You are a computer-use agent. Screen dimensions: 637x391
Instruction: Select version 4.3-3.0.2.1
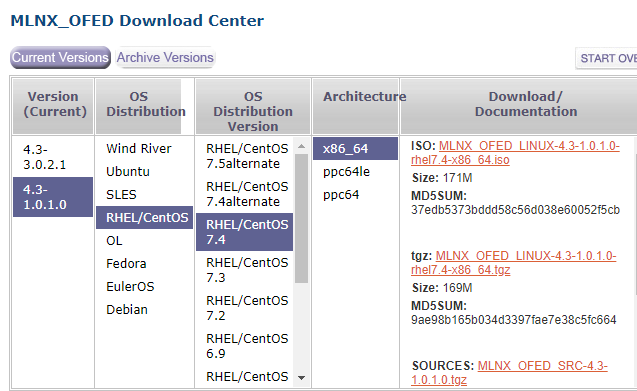tap(53, 157)
